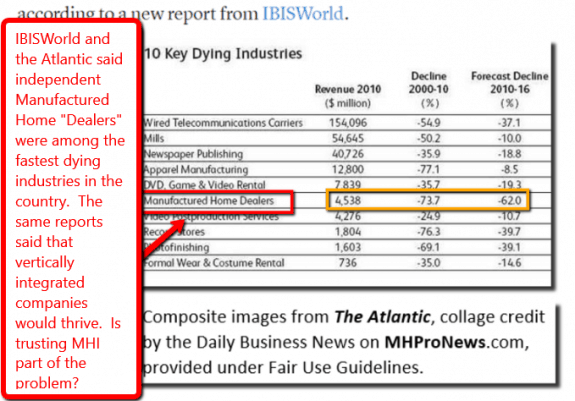The width and height of the screenshot is (575, 401).
Task: Select decline value -69.1
Action: point(428,247)
